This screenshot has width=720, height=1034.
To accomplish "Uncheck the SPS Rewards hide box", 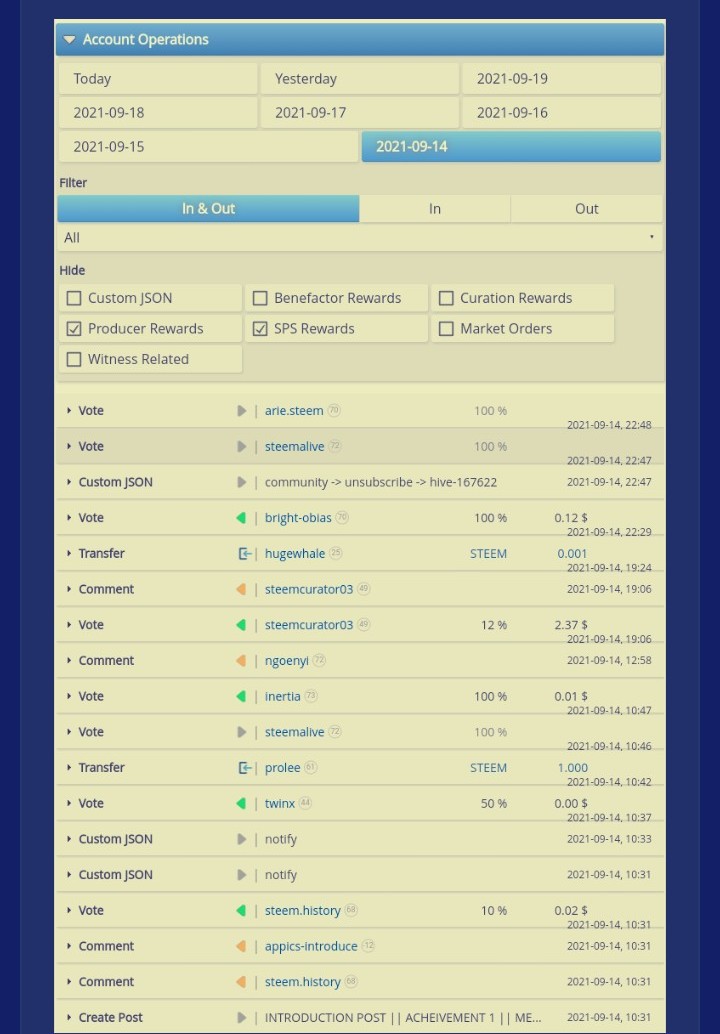I will point(260,328).
